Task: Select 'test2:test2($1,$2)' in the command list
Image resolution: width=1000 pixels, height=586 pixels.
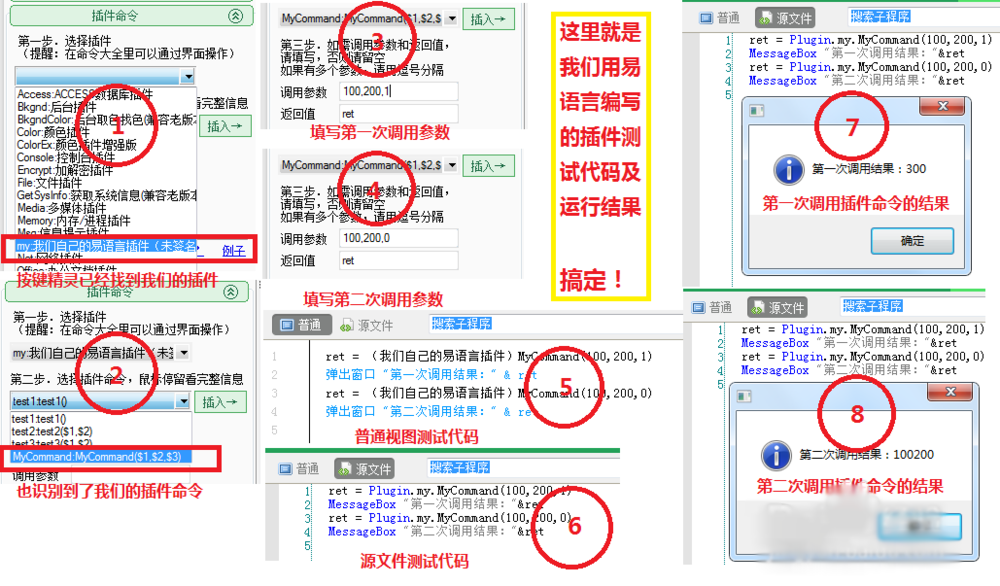Action: 52,432
